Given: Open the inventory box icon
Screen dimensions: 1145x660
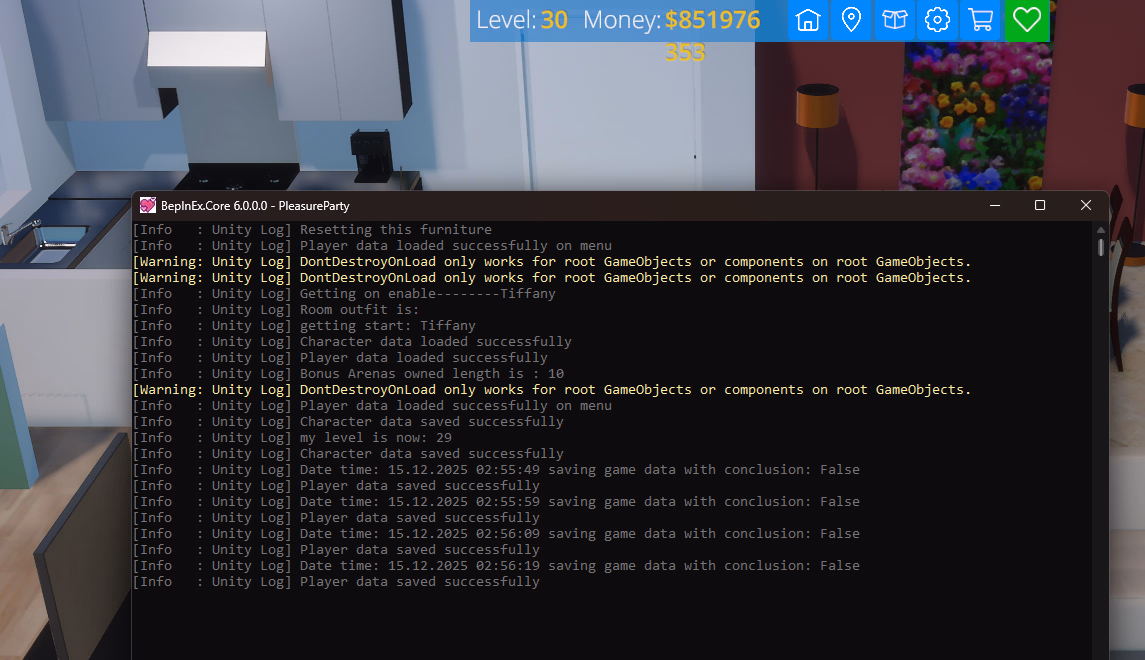Looking at the screenshot, I should coord(894,20).
